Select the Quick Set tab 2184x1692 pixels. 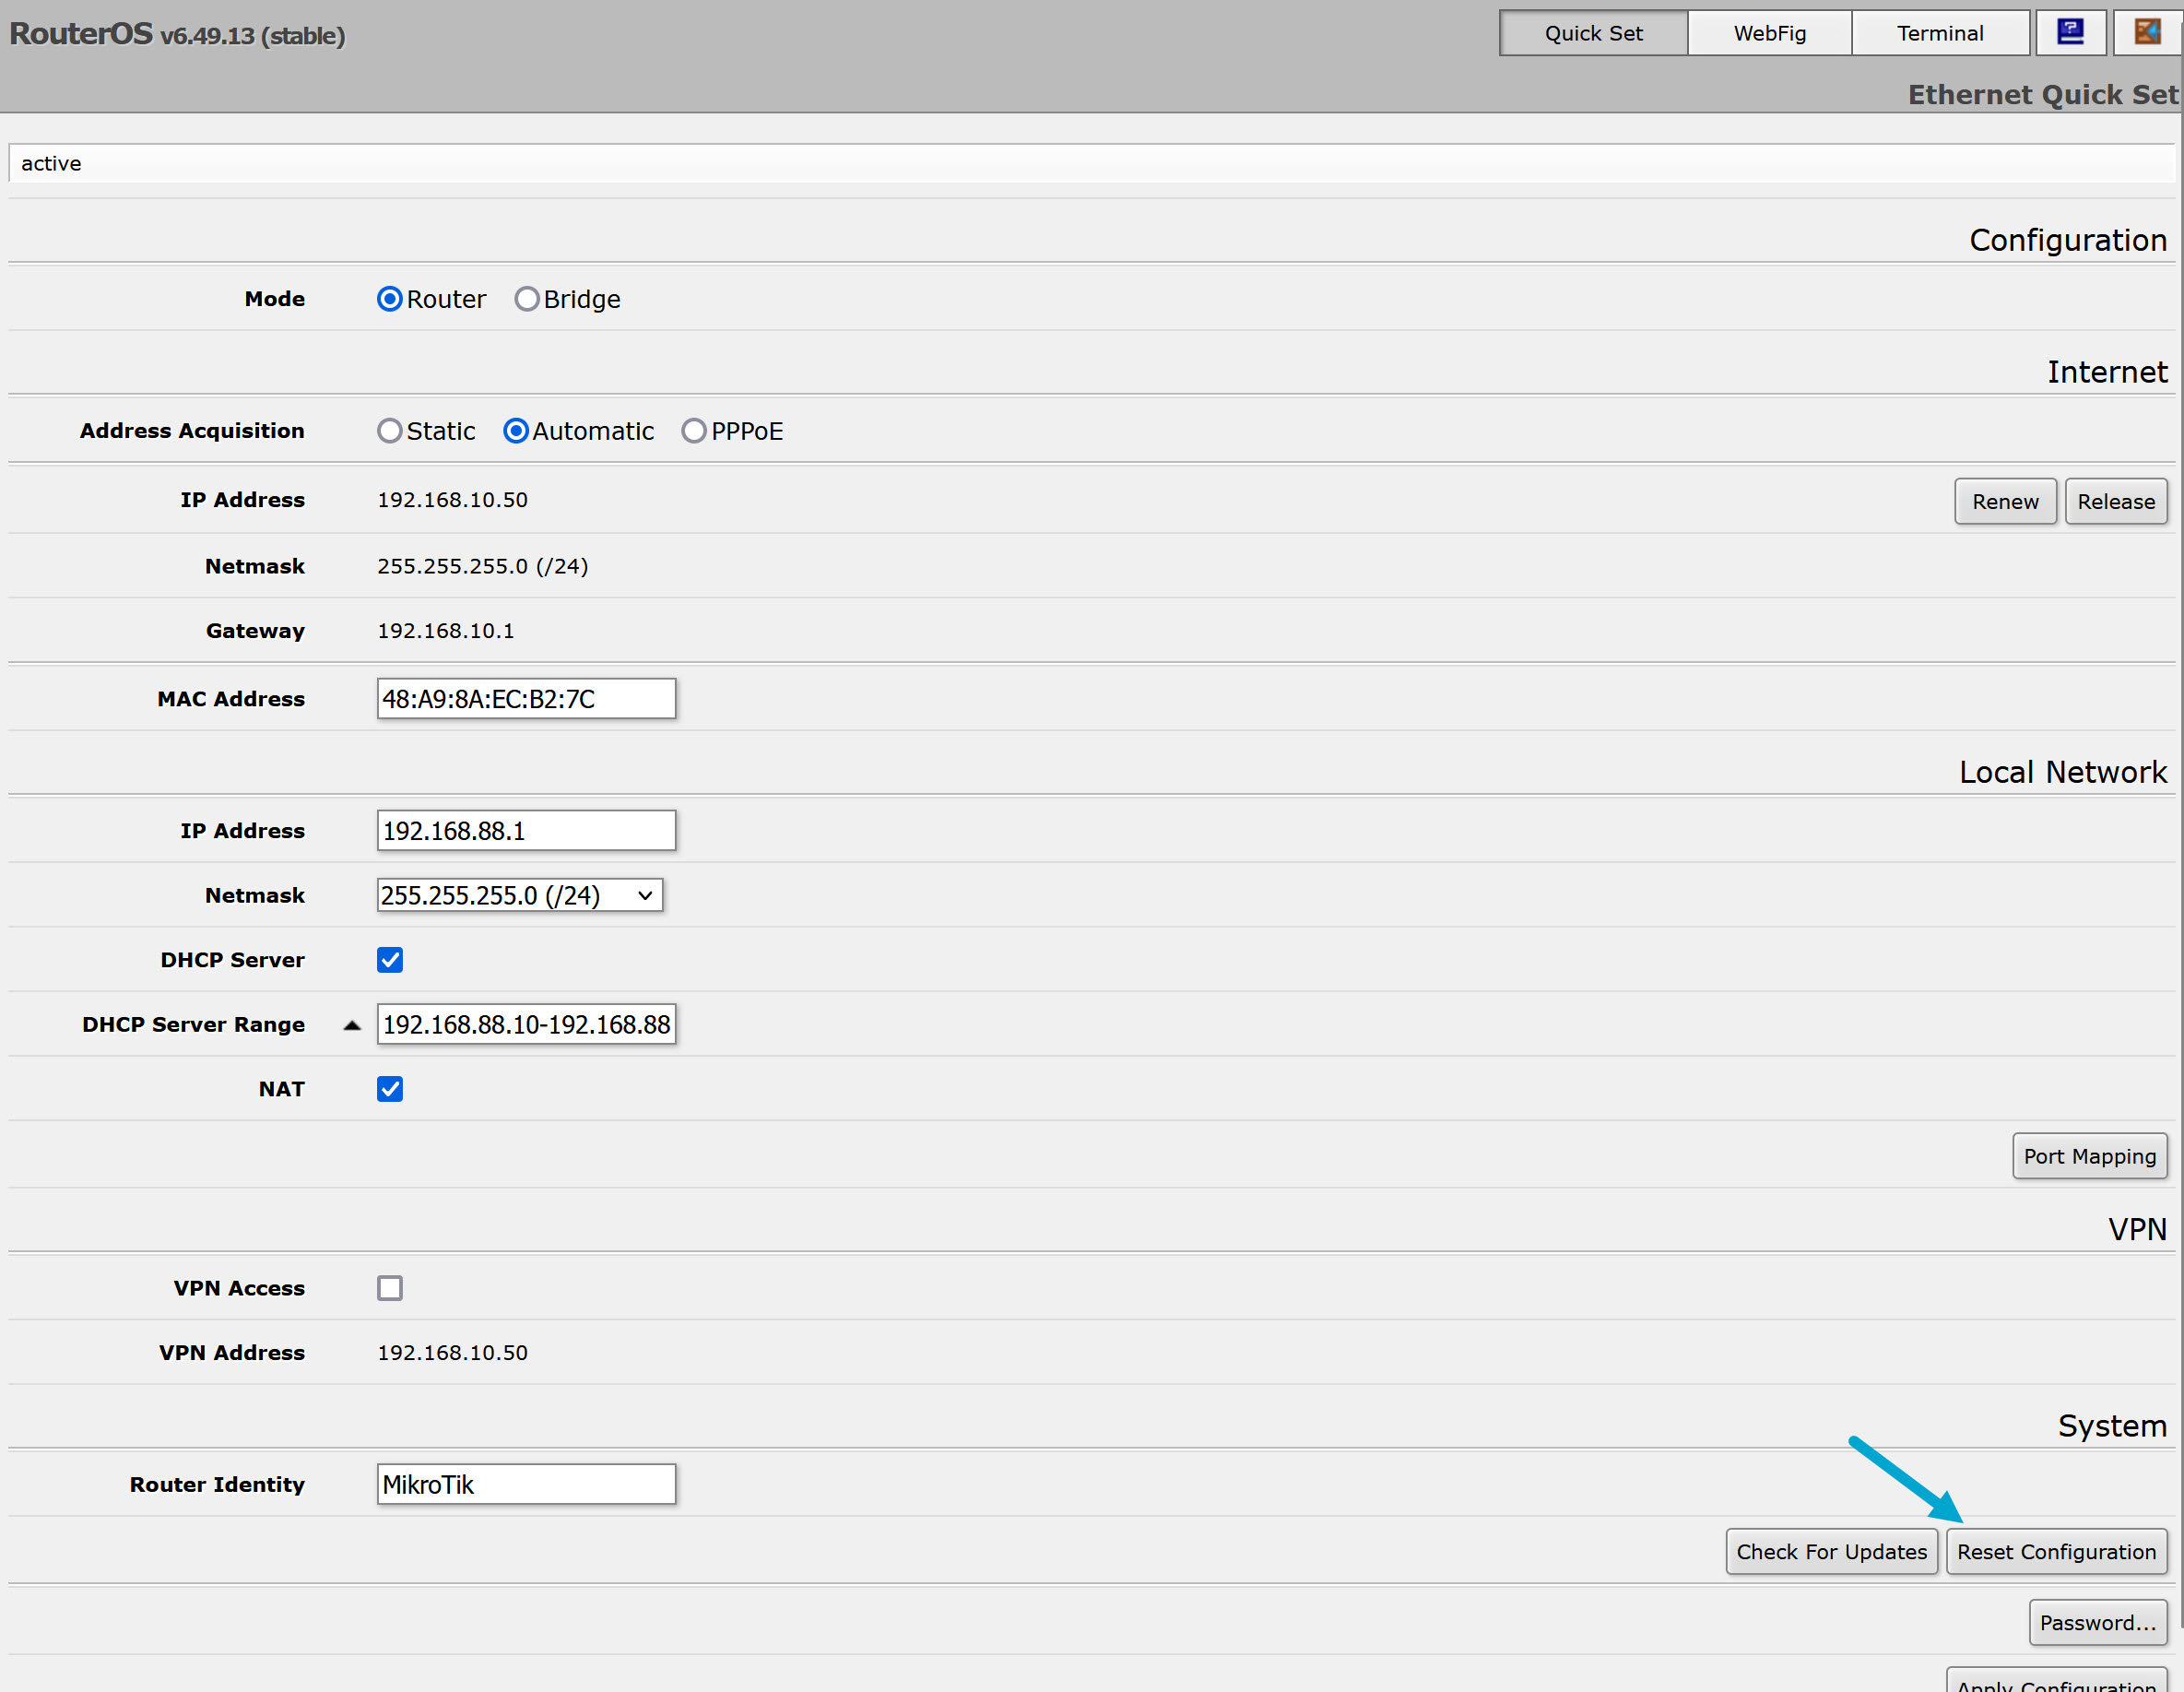(x=1593, y=32)
